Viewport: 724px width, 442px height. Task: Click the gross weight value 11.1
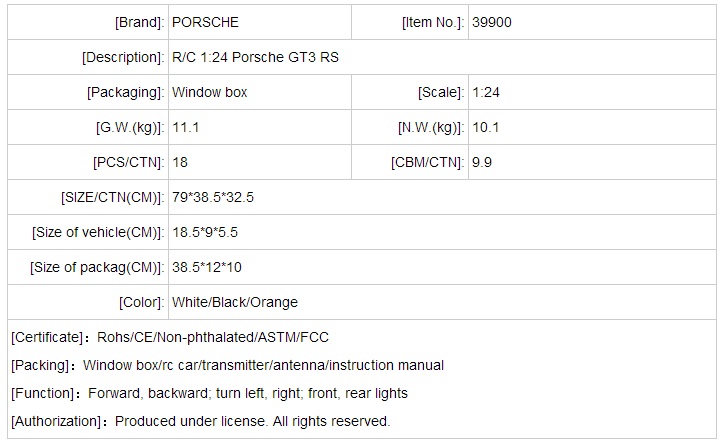(x=184, y=127)
